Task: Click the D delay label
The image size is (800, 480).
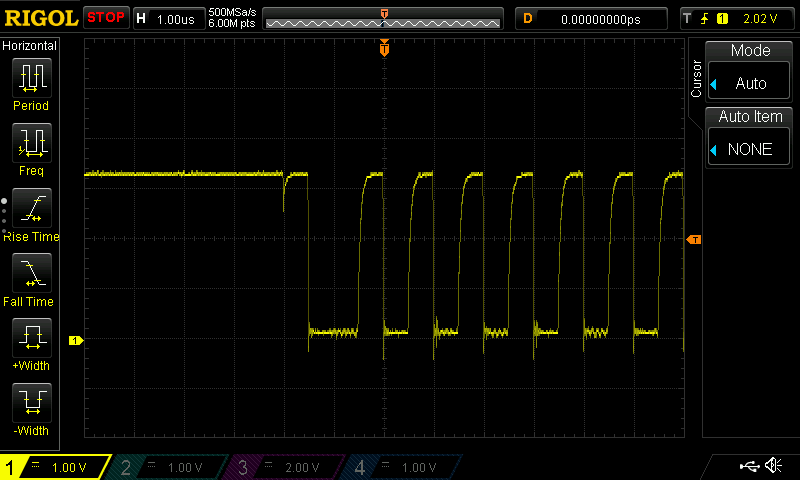Action: (528, 19)
